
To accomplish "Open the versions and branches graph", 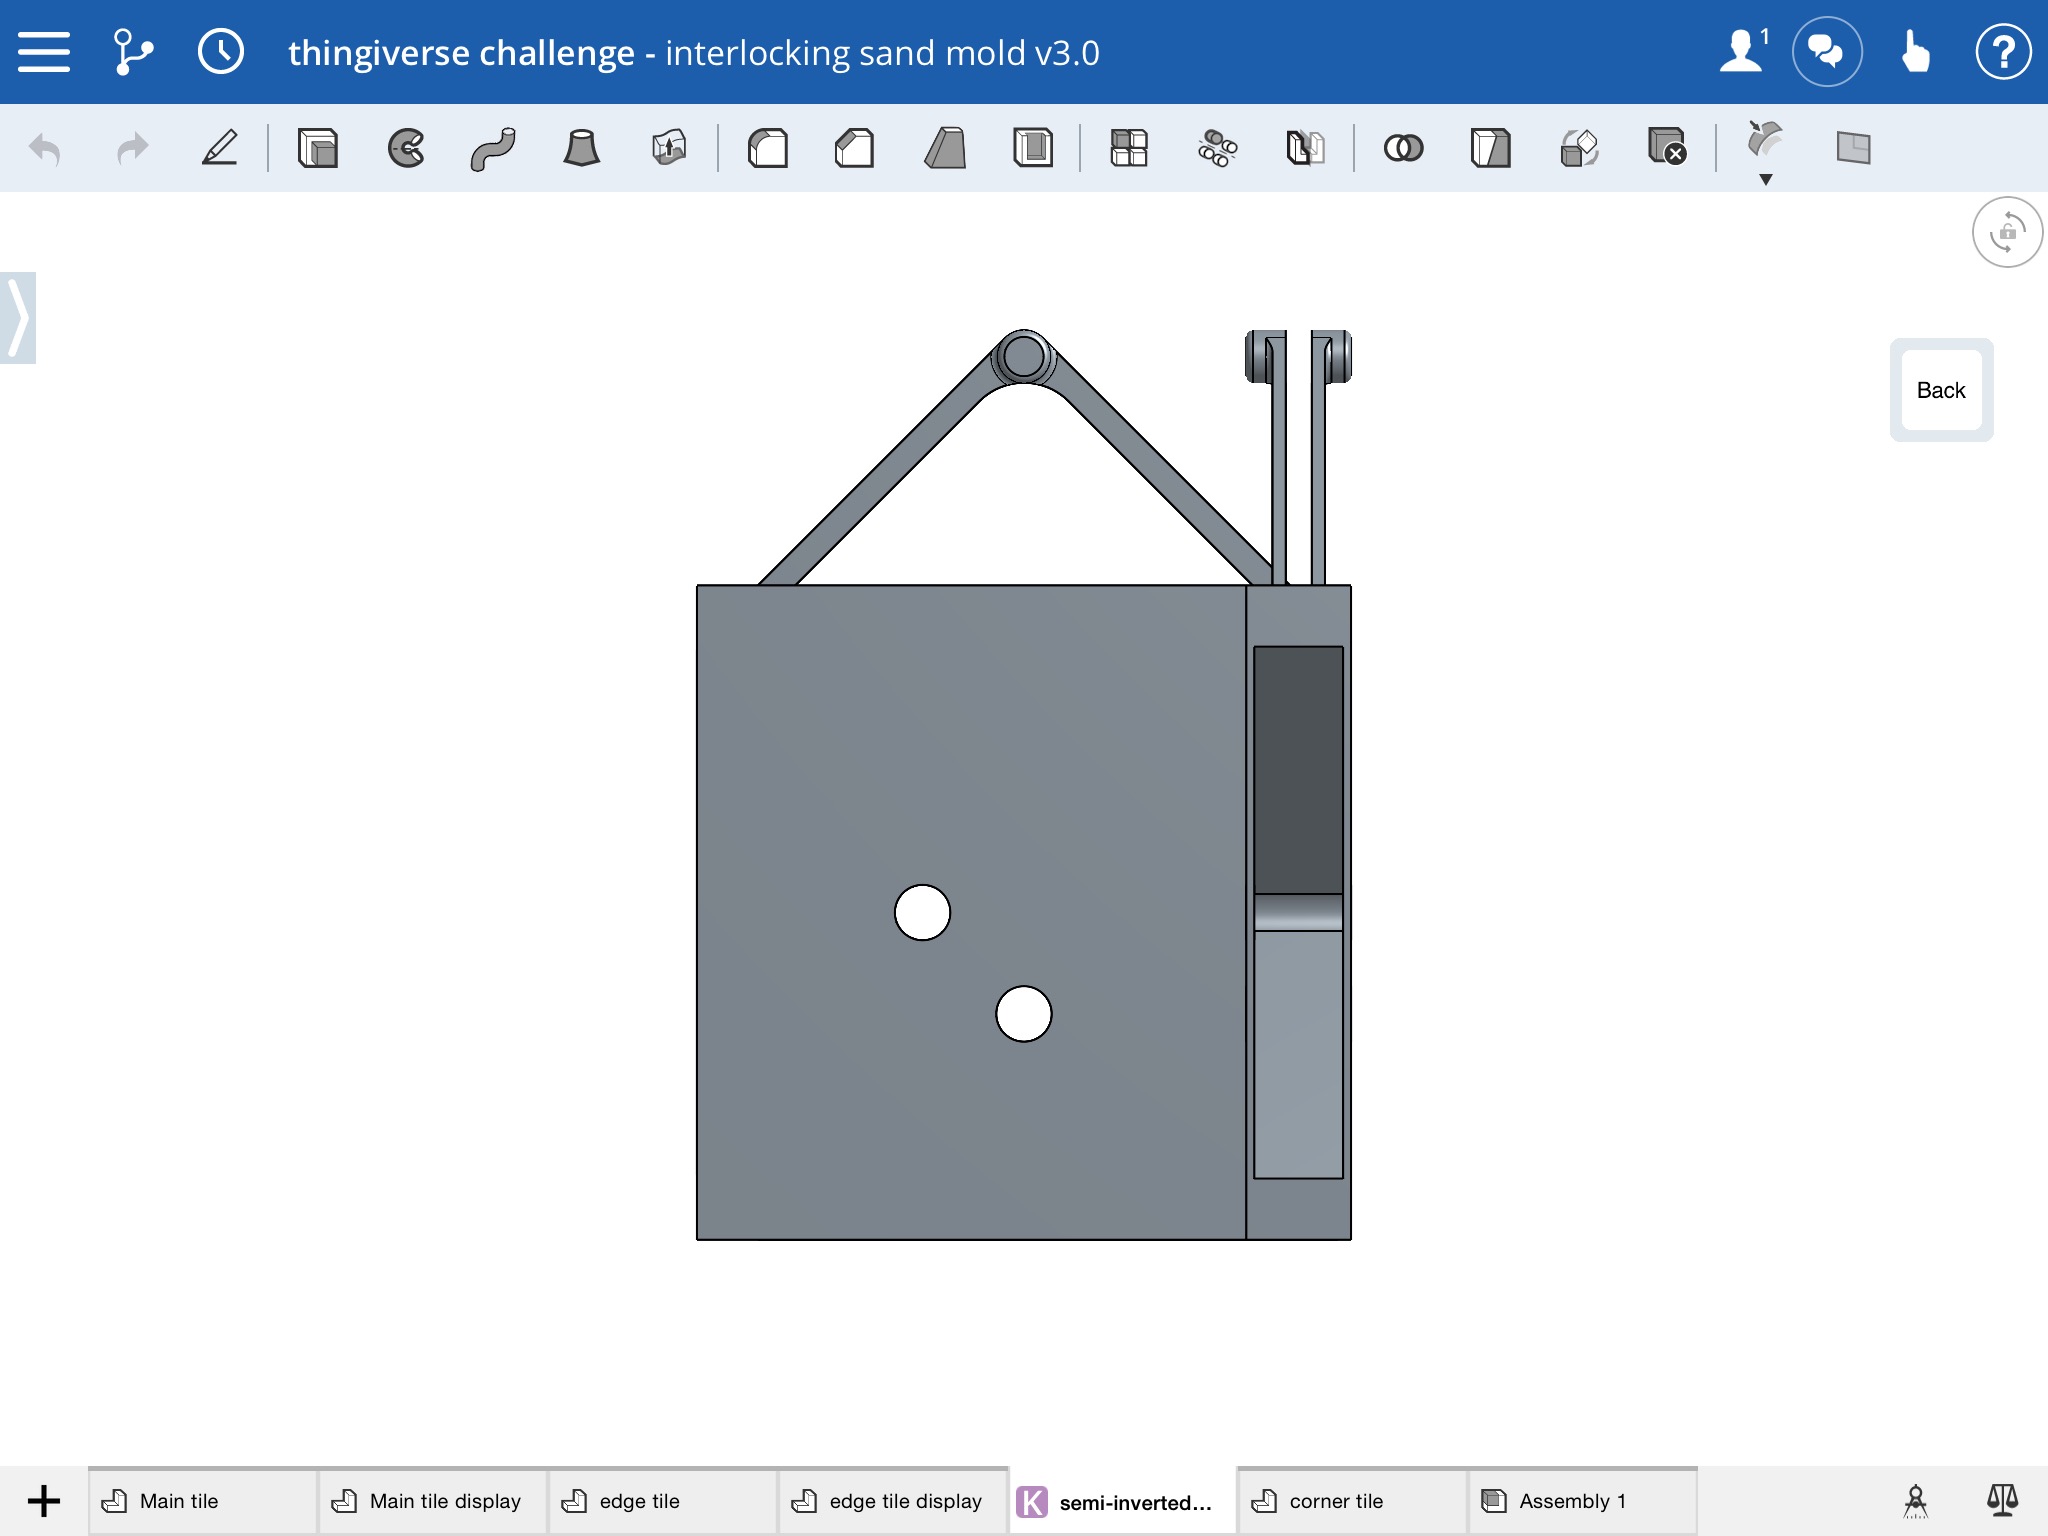I will tap(133, 52).
